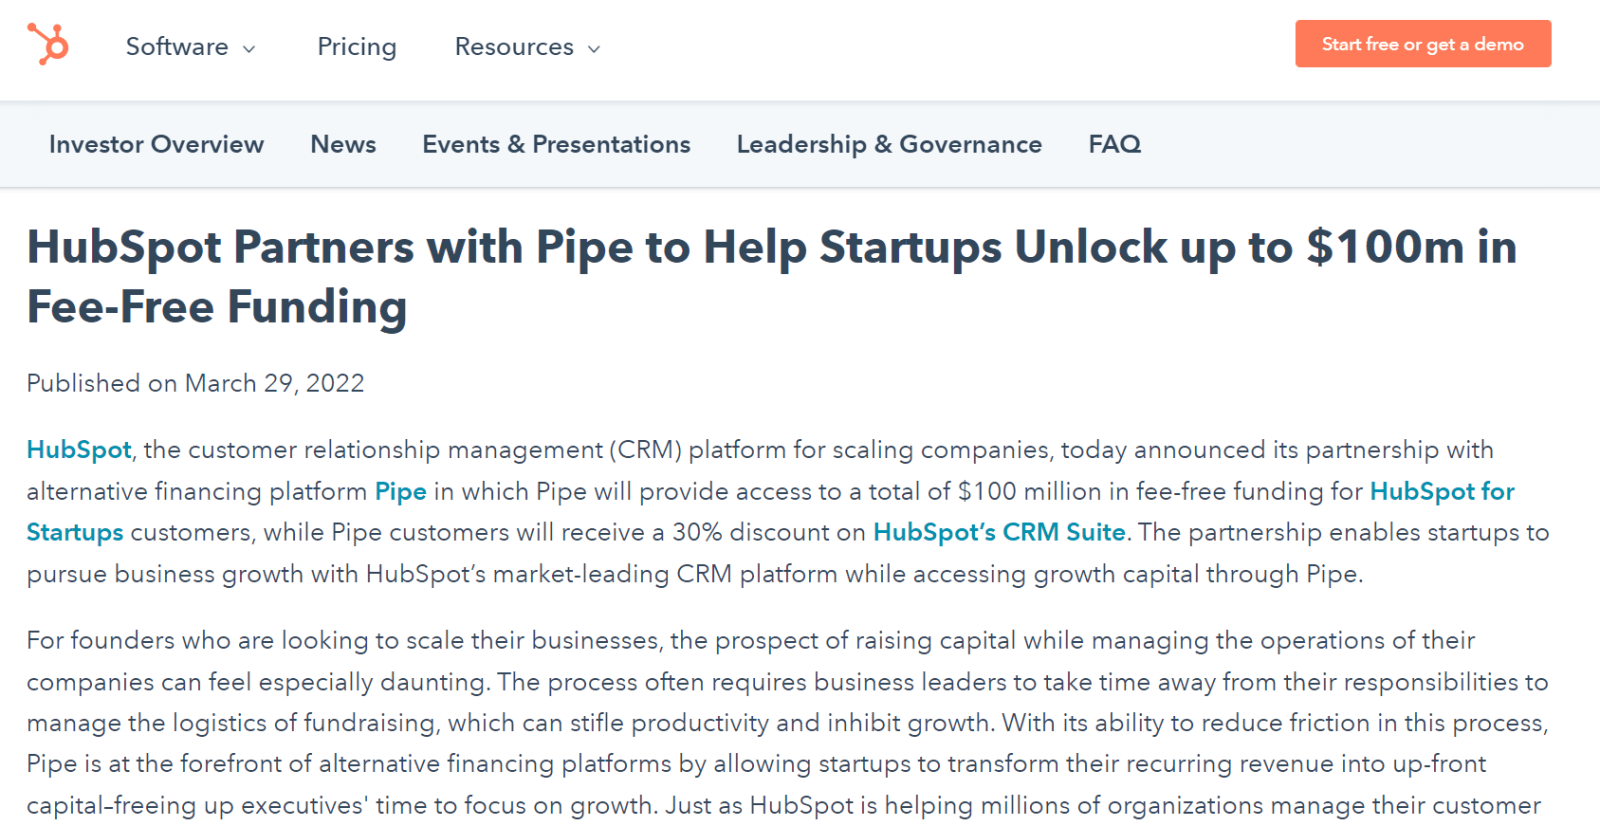Viewport: 1600px width, 826px height.
Task: Click the Software menu label
Action: point(177,47)
